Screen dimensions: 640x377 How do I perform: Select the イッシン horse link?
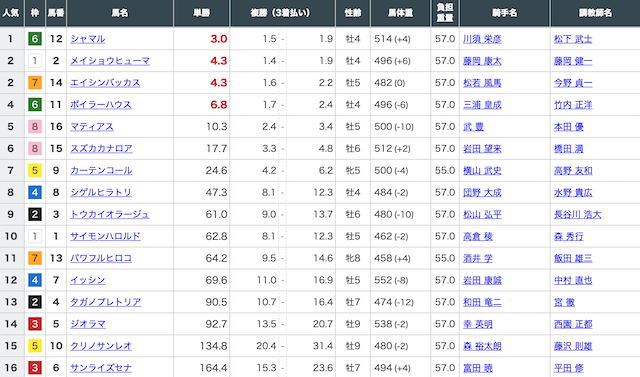[x=88, y=280]
